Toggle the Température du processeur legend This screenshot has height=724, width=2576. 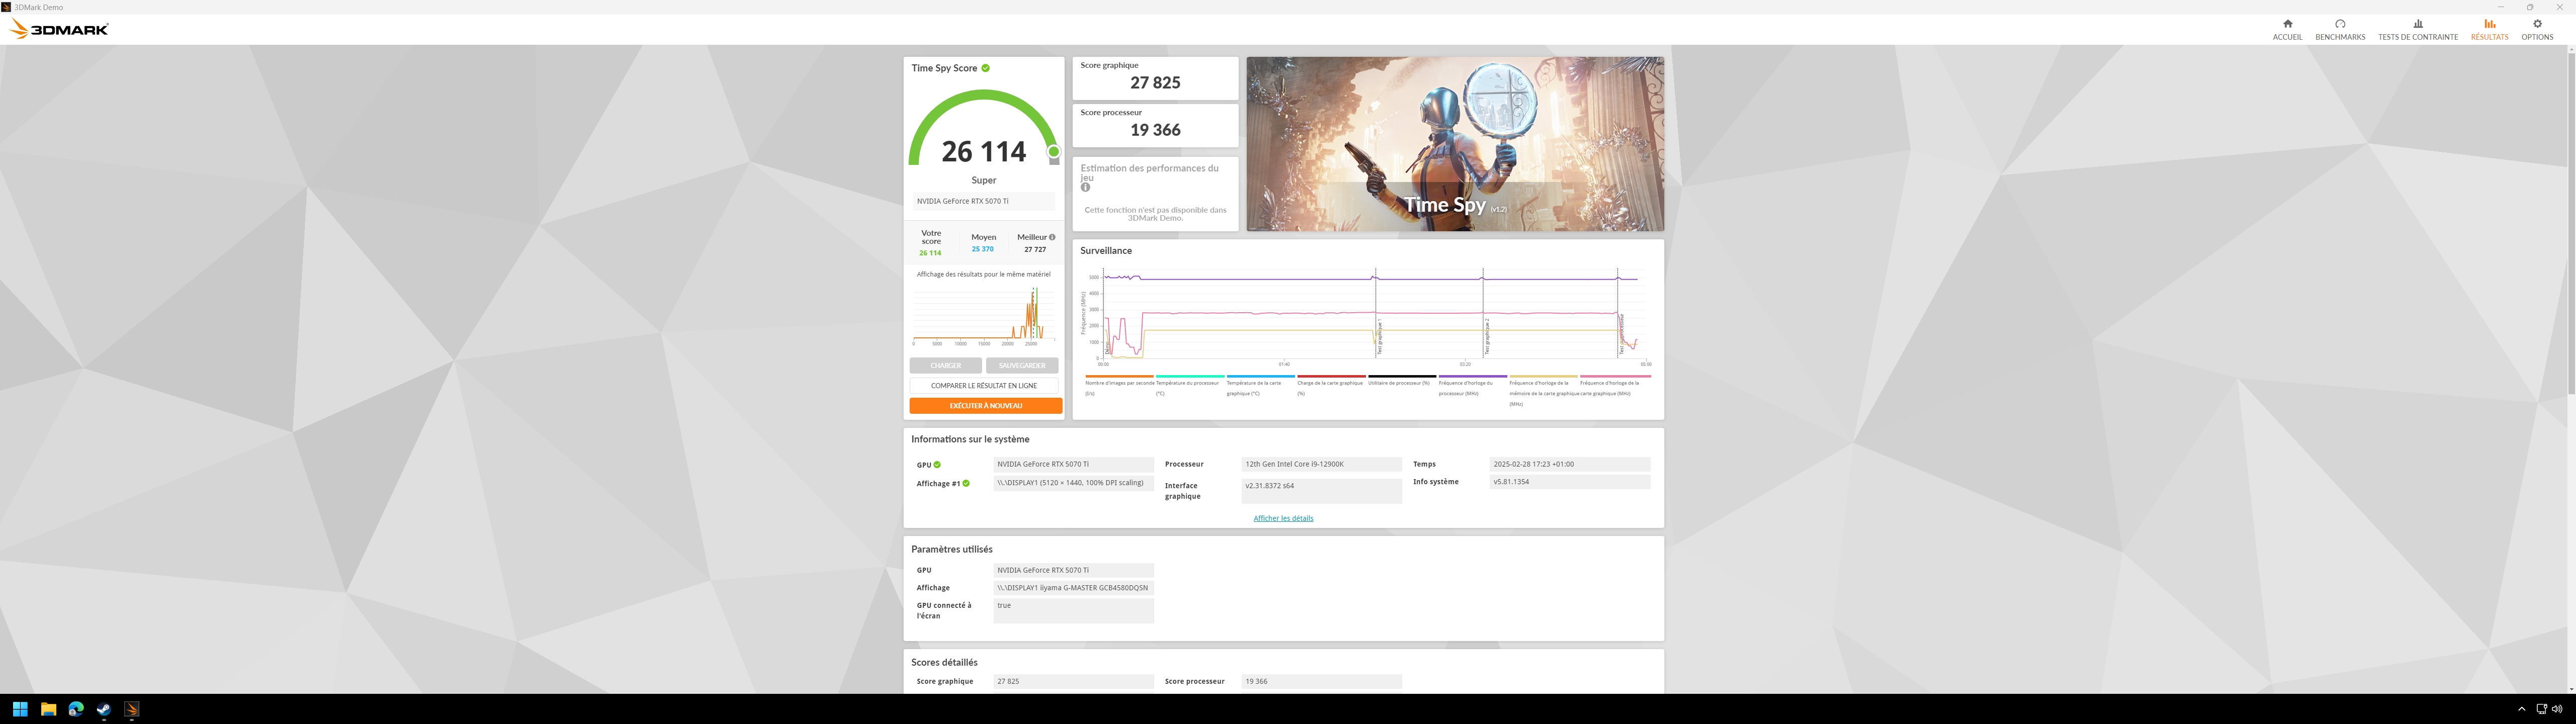pos(1190,386)
